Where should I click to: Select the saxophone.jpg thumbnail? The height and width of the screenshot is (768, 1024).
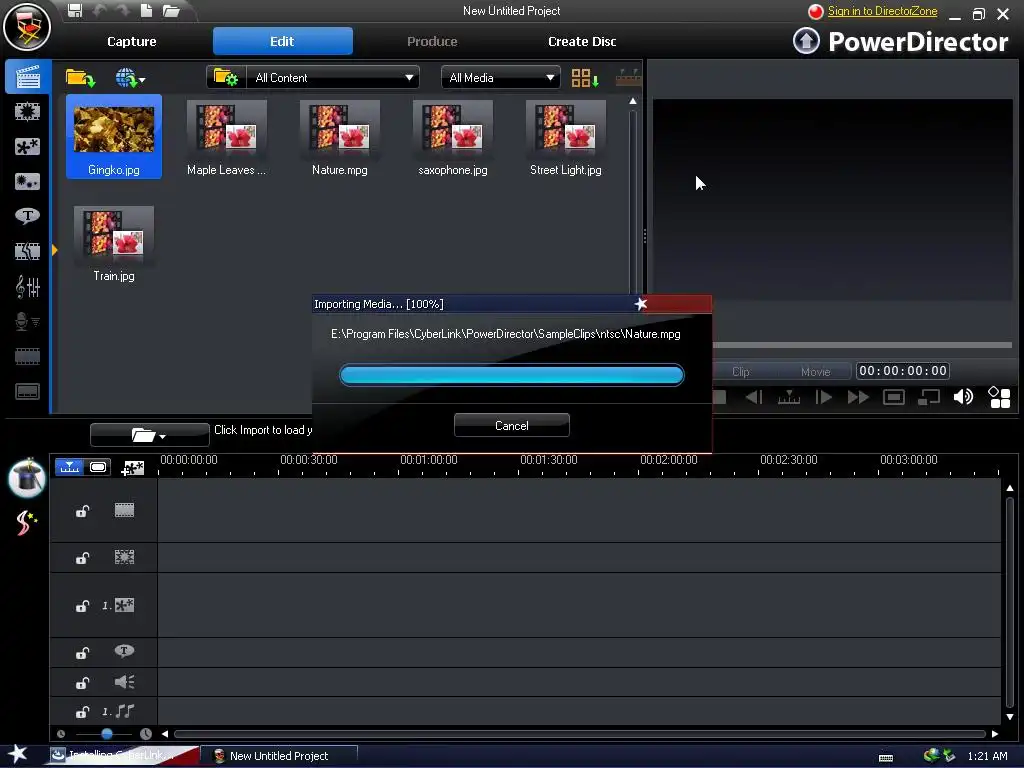[453, 138]
